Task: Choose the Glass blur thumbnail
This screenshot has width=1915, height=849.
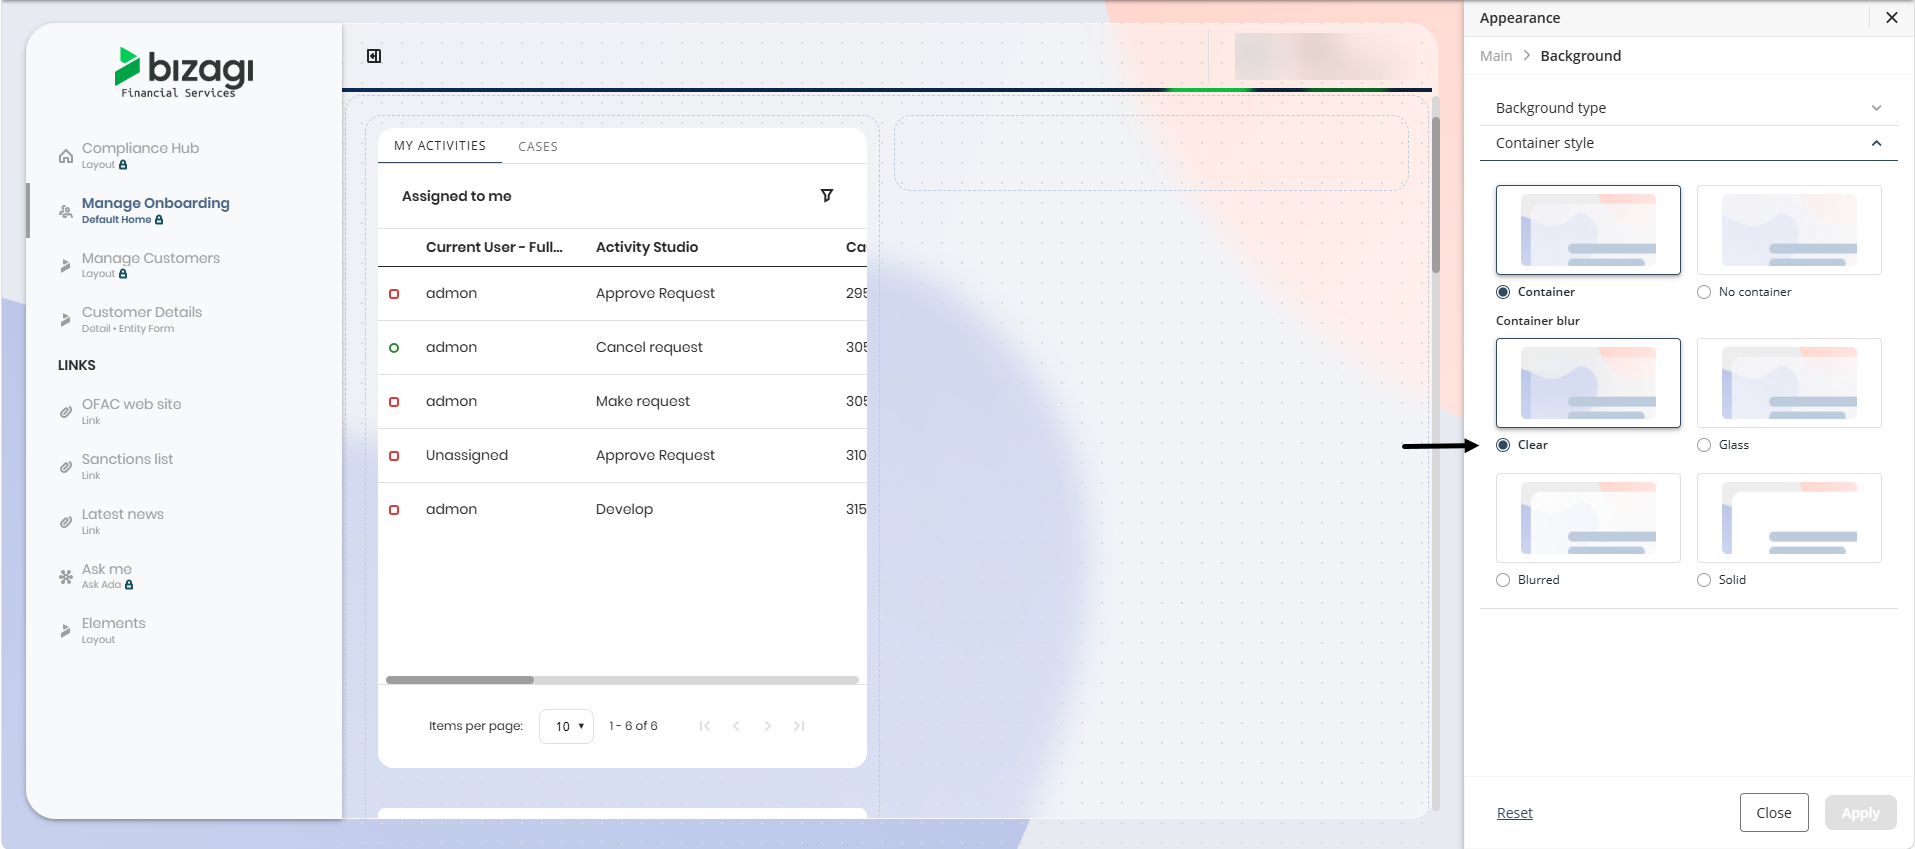Action: click(x=1789, y=383)
